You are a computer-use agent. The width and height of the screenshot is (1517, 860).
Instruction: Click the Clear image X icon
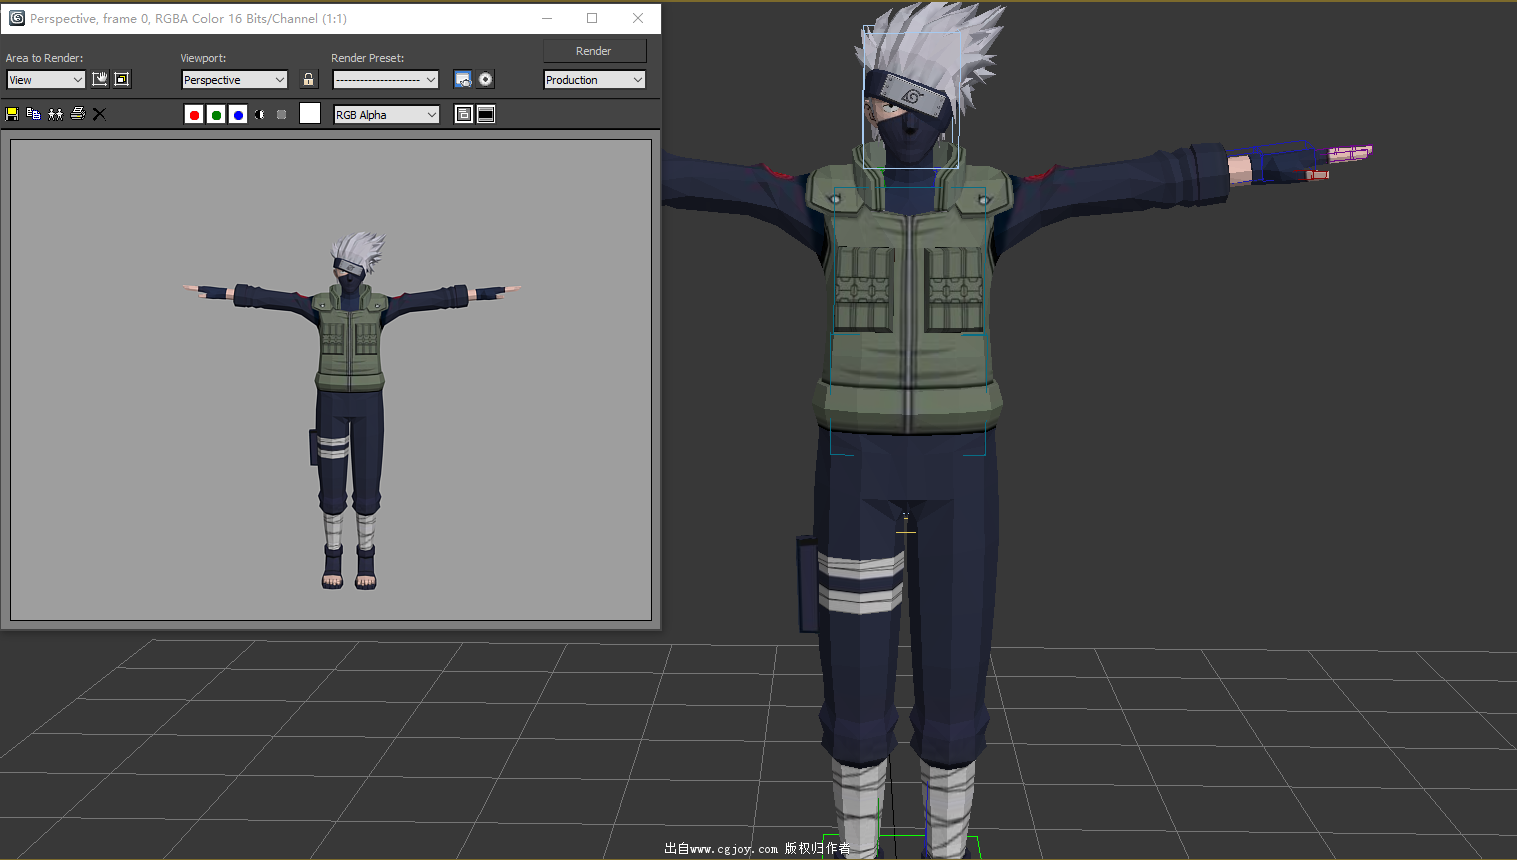coord(99,114)
